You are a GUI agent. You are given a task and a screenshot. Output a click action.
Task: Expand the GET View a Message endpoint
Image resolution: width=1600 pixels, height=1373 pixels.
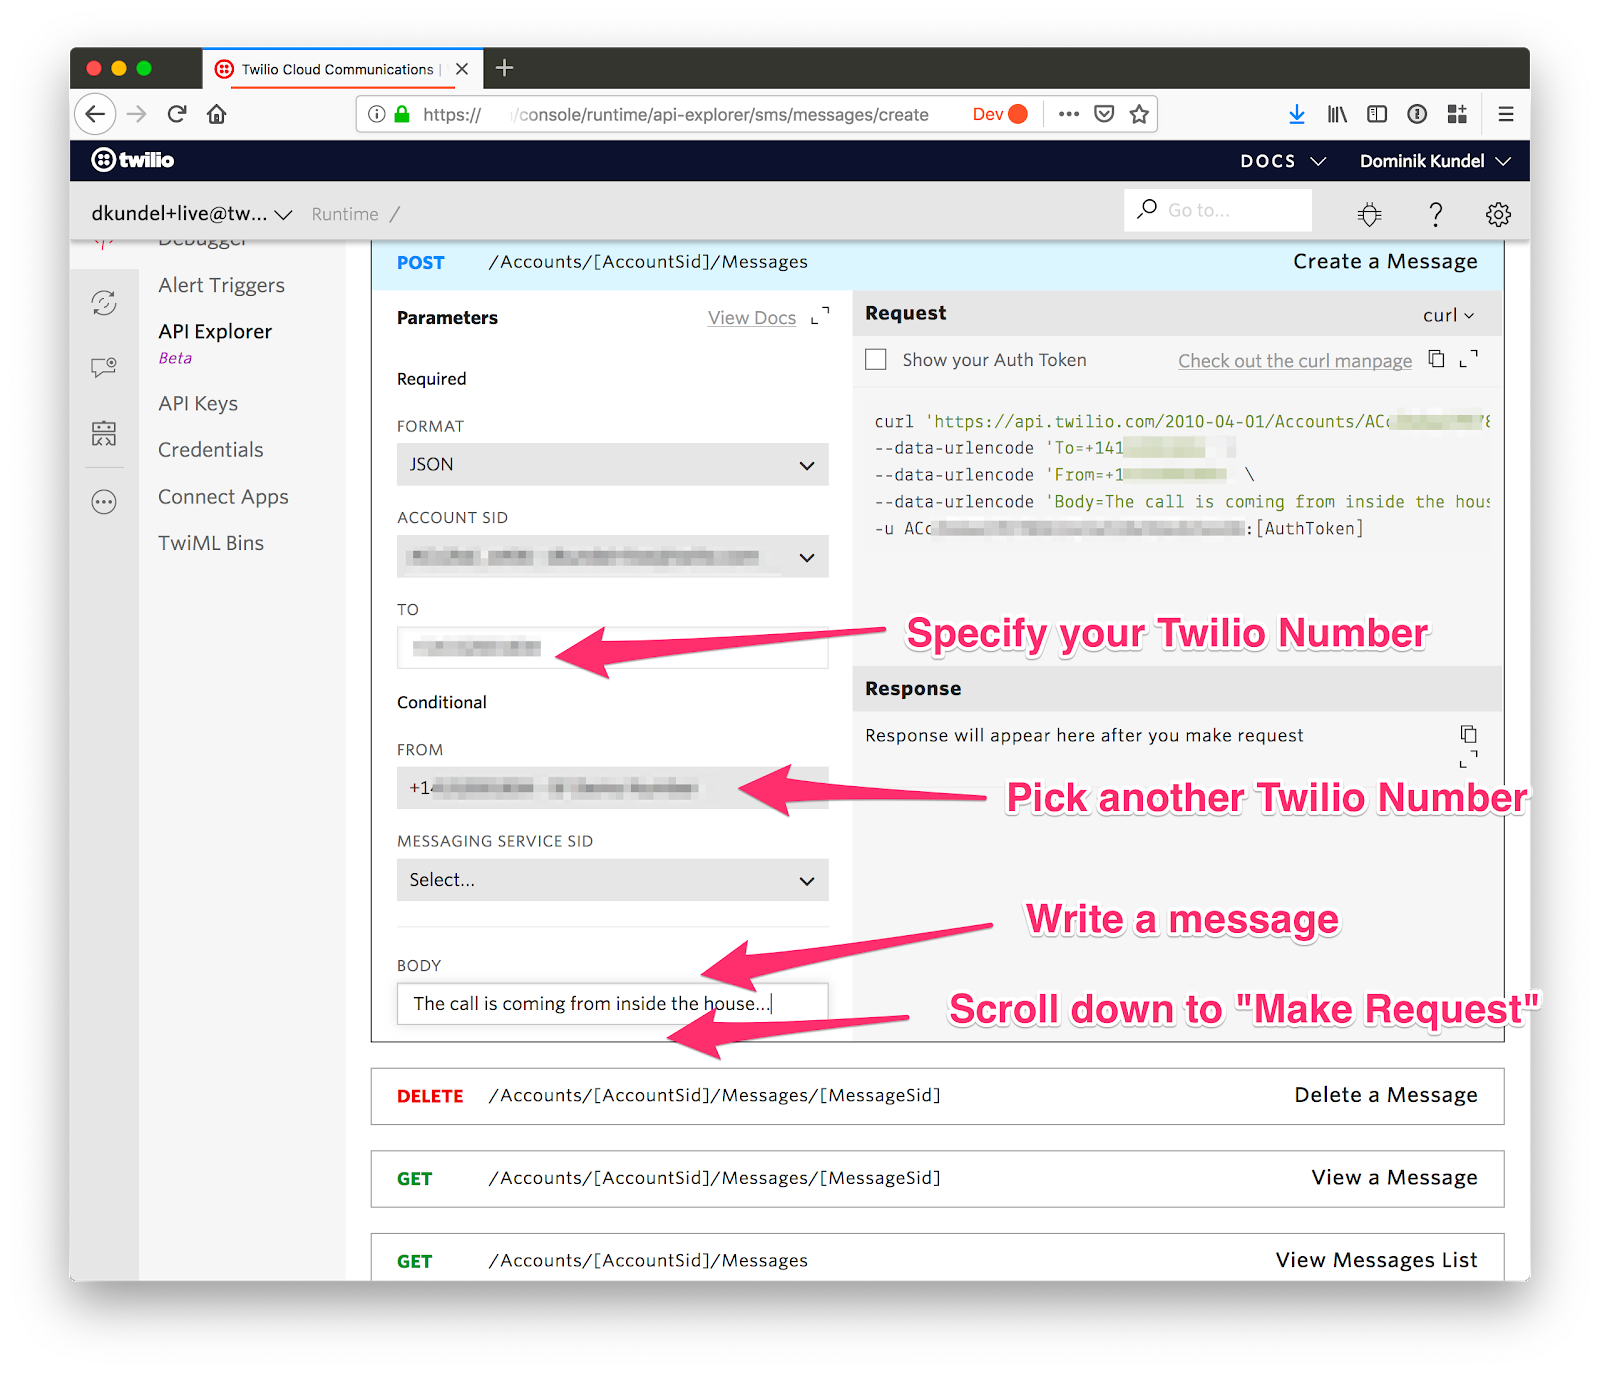(937, 1178)
